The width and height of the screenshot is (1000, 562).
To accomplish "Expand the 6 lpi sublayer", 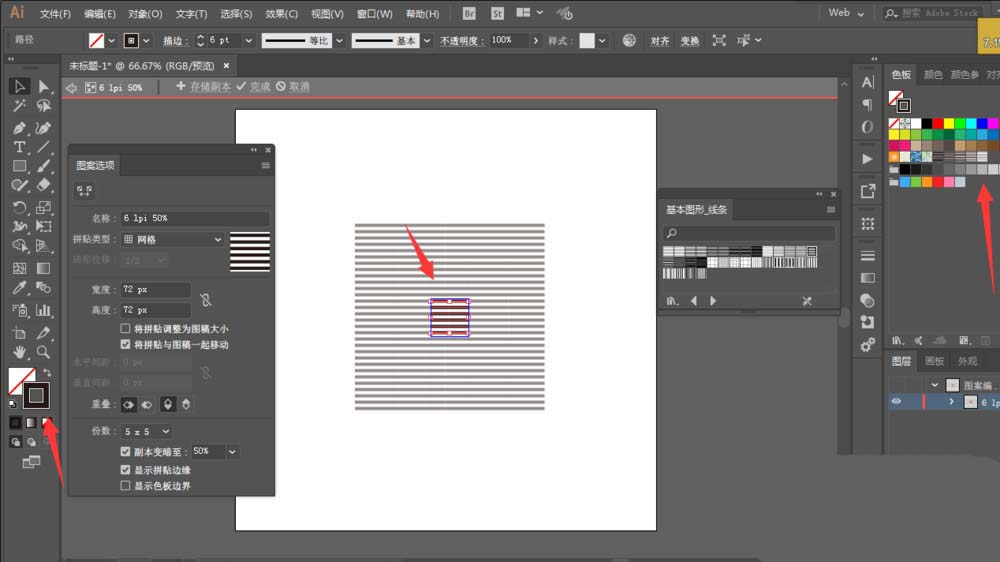I will [x=951, y=402].
